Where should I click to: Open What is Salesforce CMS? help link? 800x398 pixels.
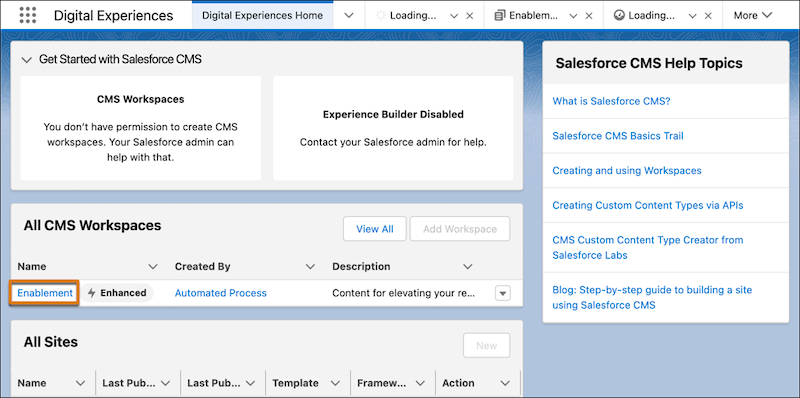pyautogui.click(x=611, y=101)
